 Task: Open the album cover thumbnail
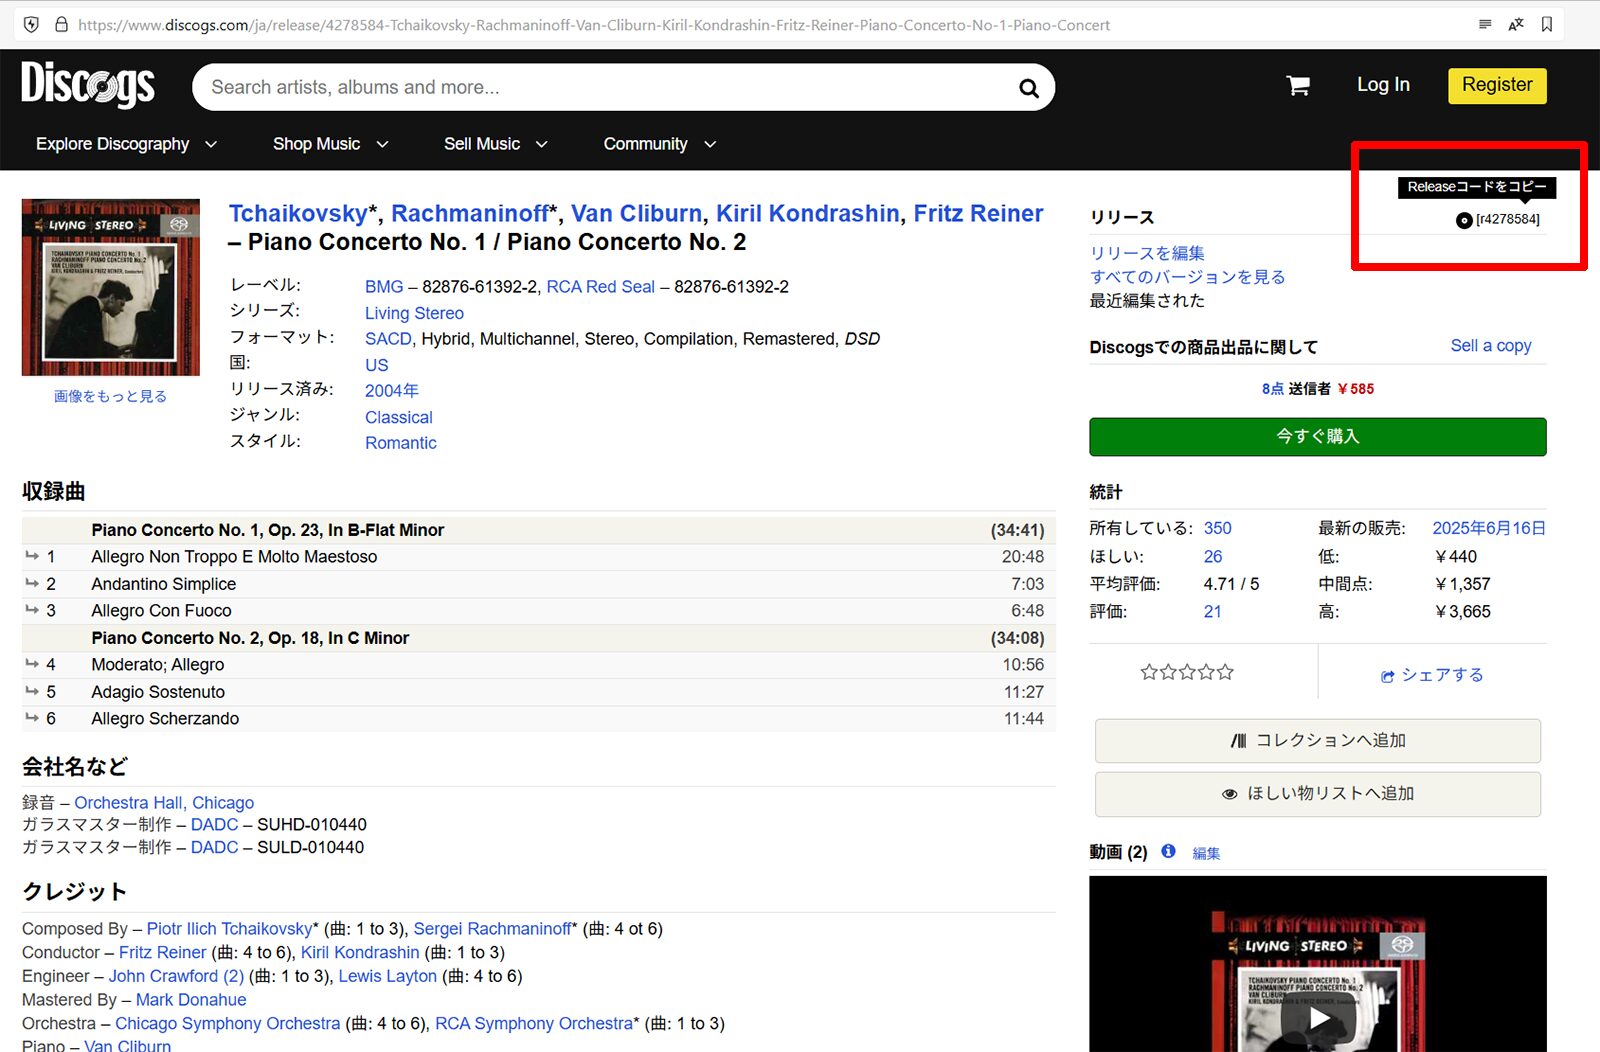coord(111,288)
